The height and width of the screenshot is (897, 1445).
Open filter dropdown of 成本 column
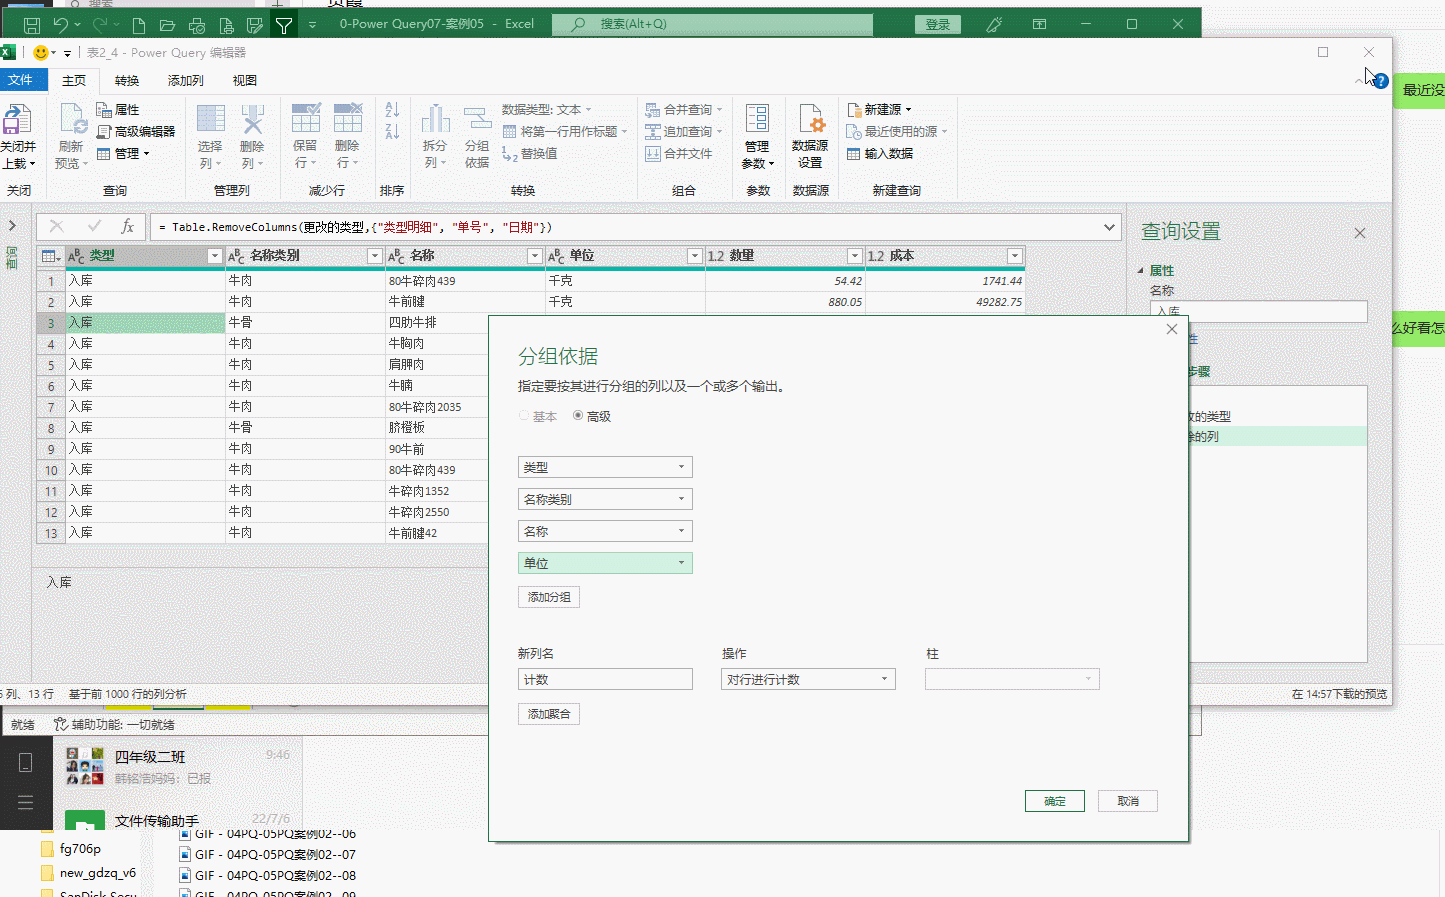1014,257
